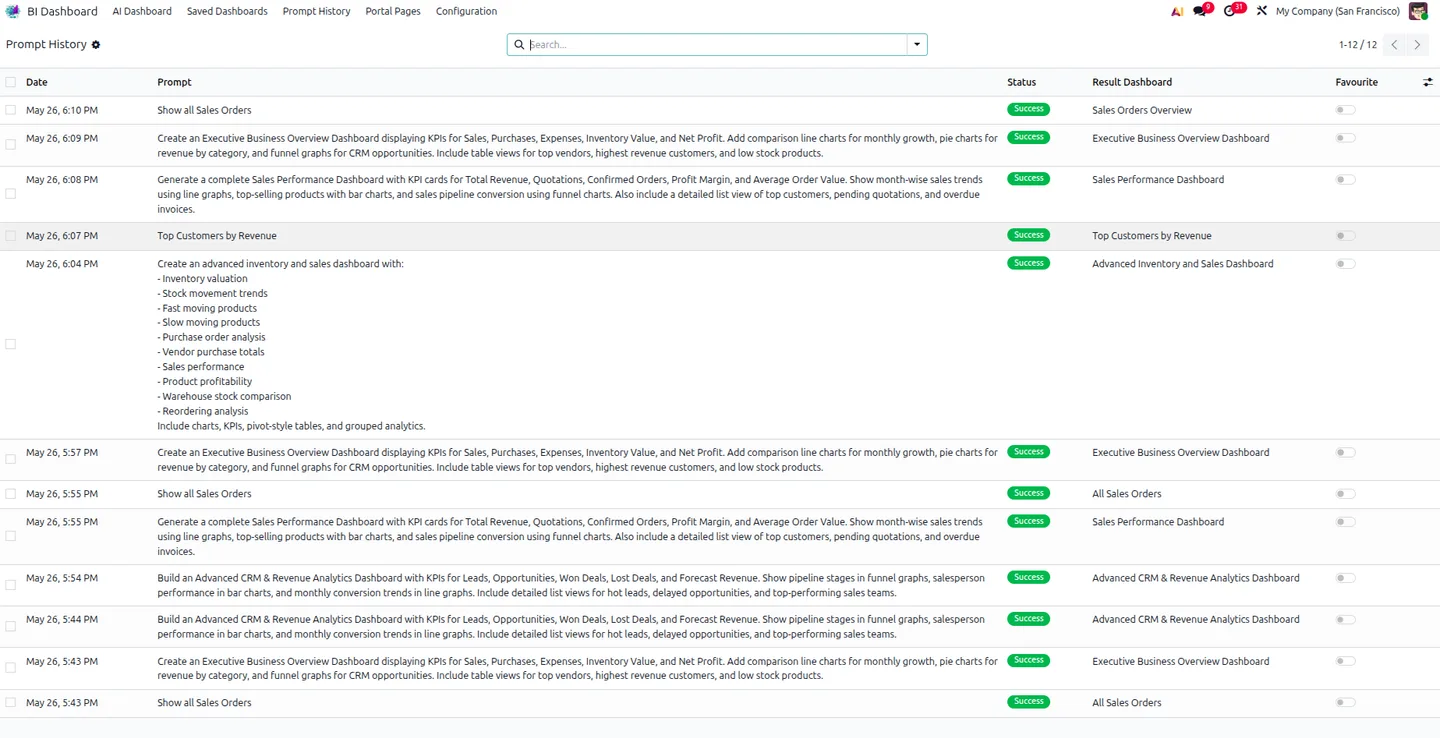1440x738 pixels.
Task: Toggle favourite for the 6:09 PM Executive dashboard
Action: tap(1345, 138)
